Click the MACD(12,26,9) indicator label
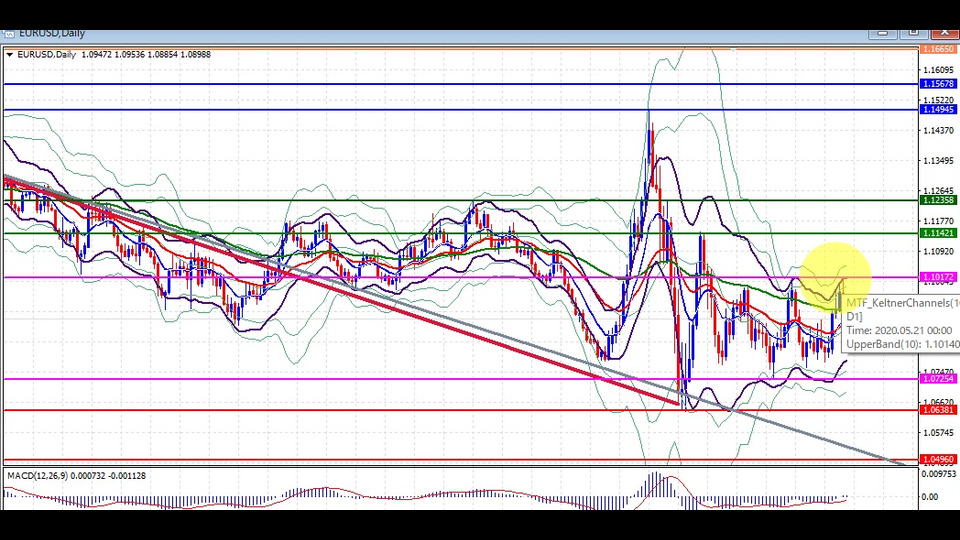Viewport: 960px width, 540px height. pyautogui.click(x=77, y=476)
